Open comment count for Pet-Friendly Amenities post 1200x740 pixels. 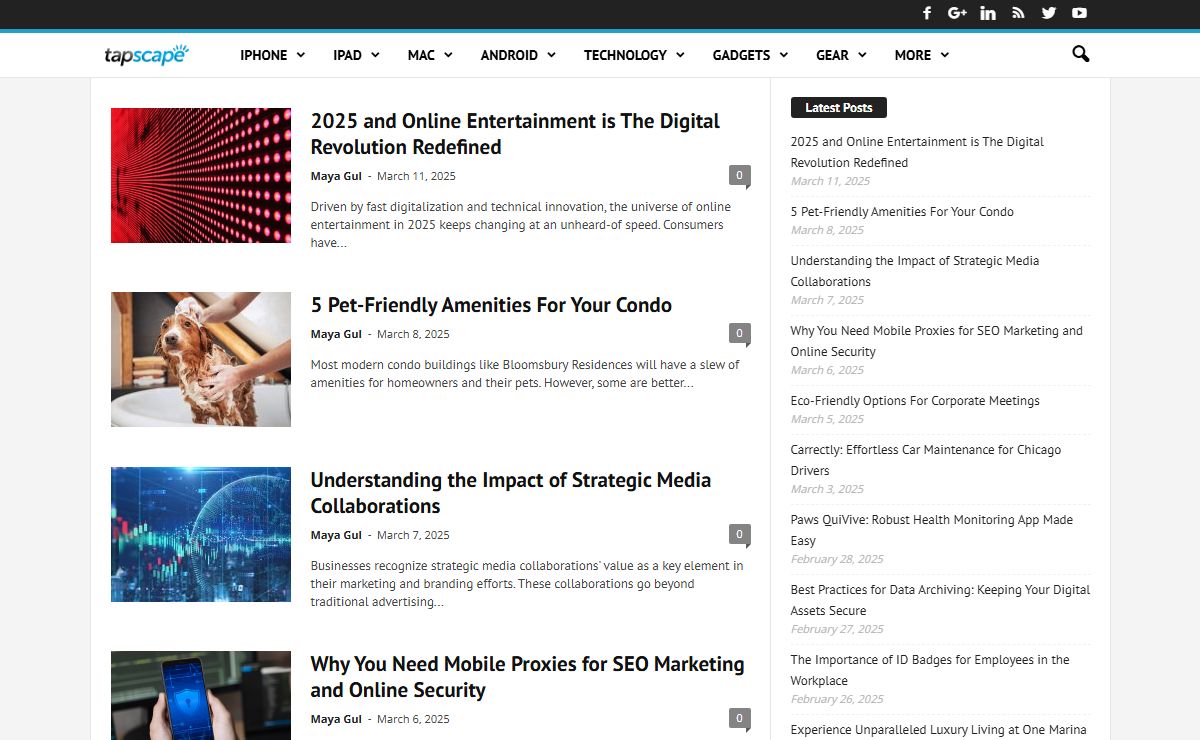tap(739, 334)
